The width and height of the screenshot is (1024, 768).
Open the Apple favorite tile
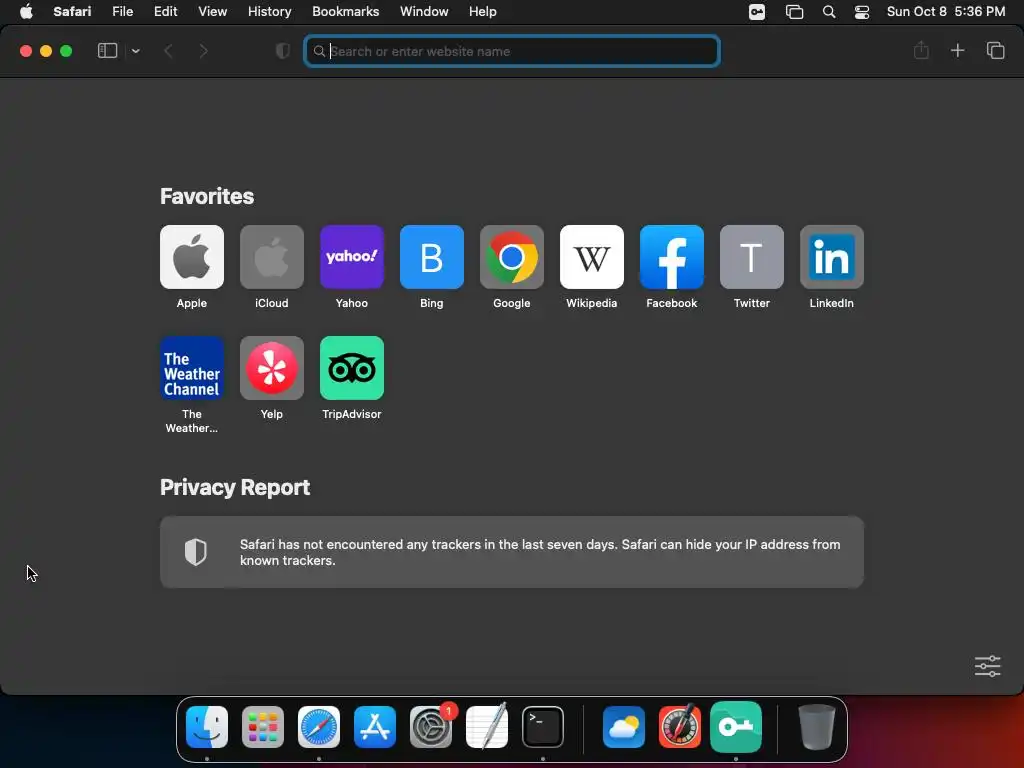point(191,257)
